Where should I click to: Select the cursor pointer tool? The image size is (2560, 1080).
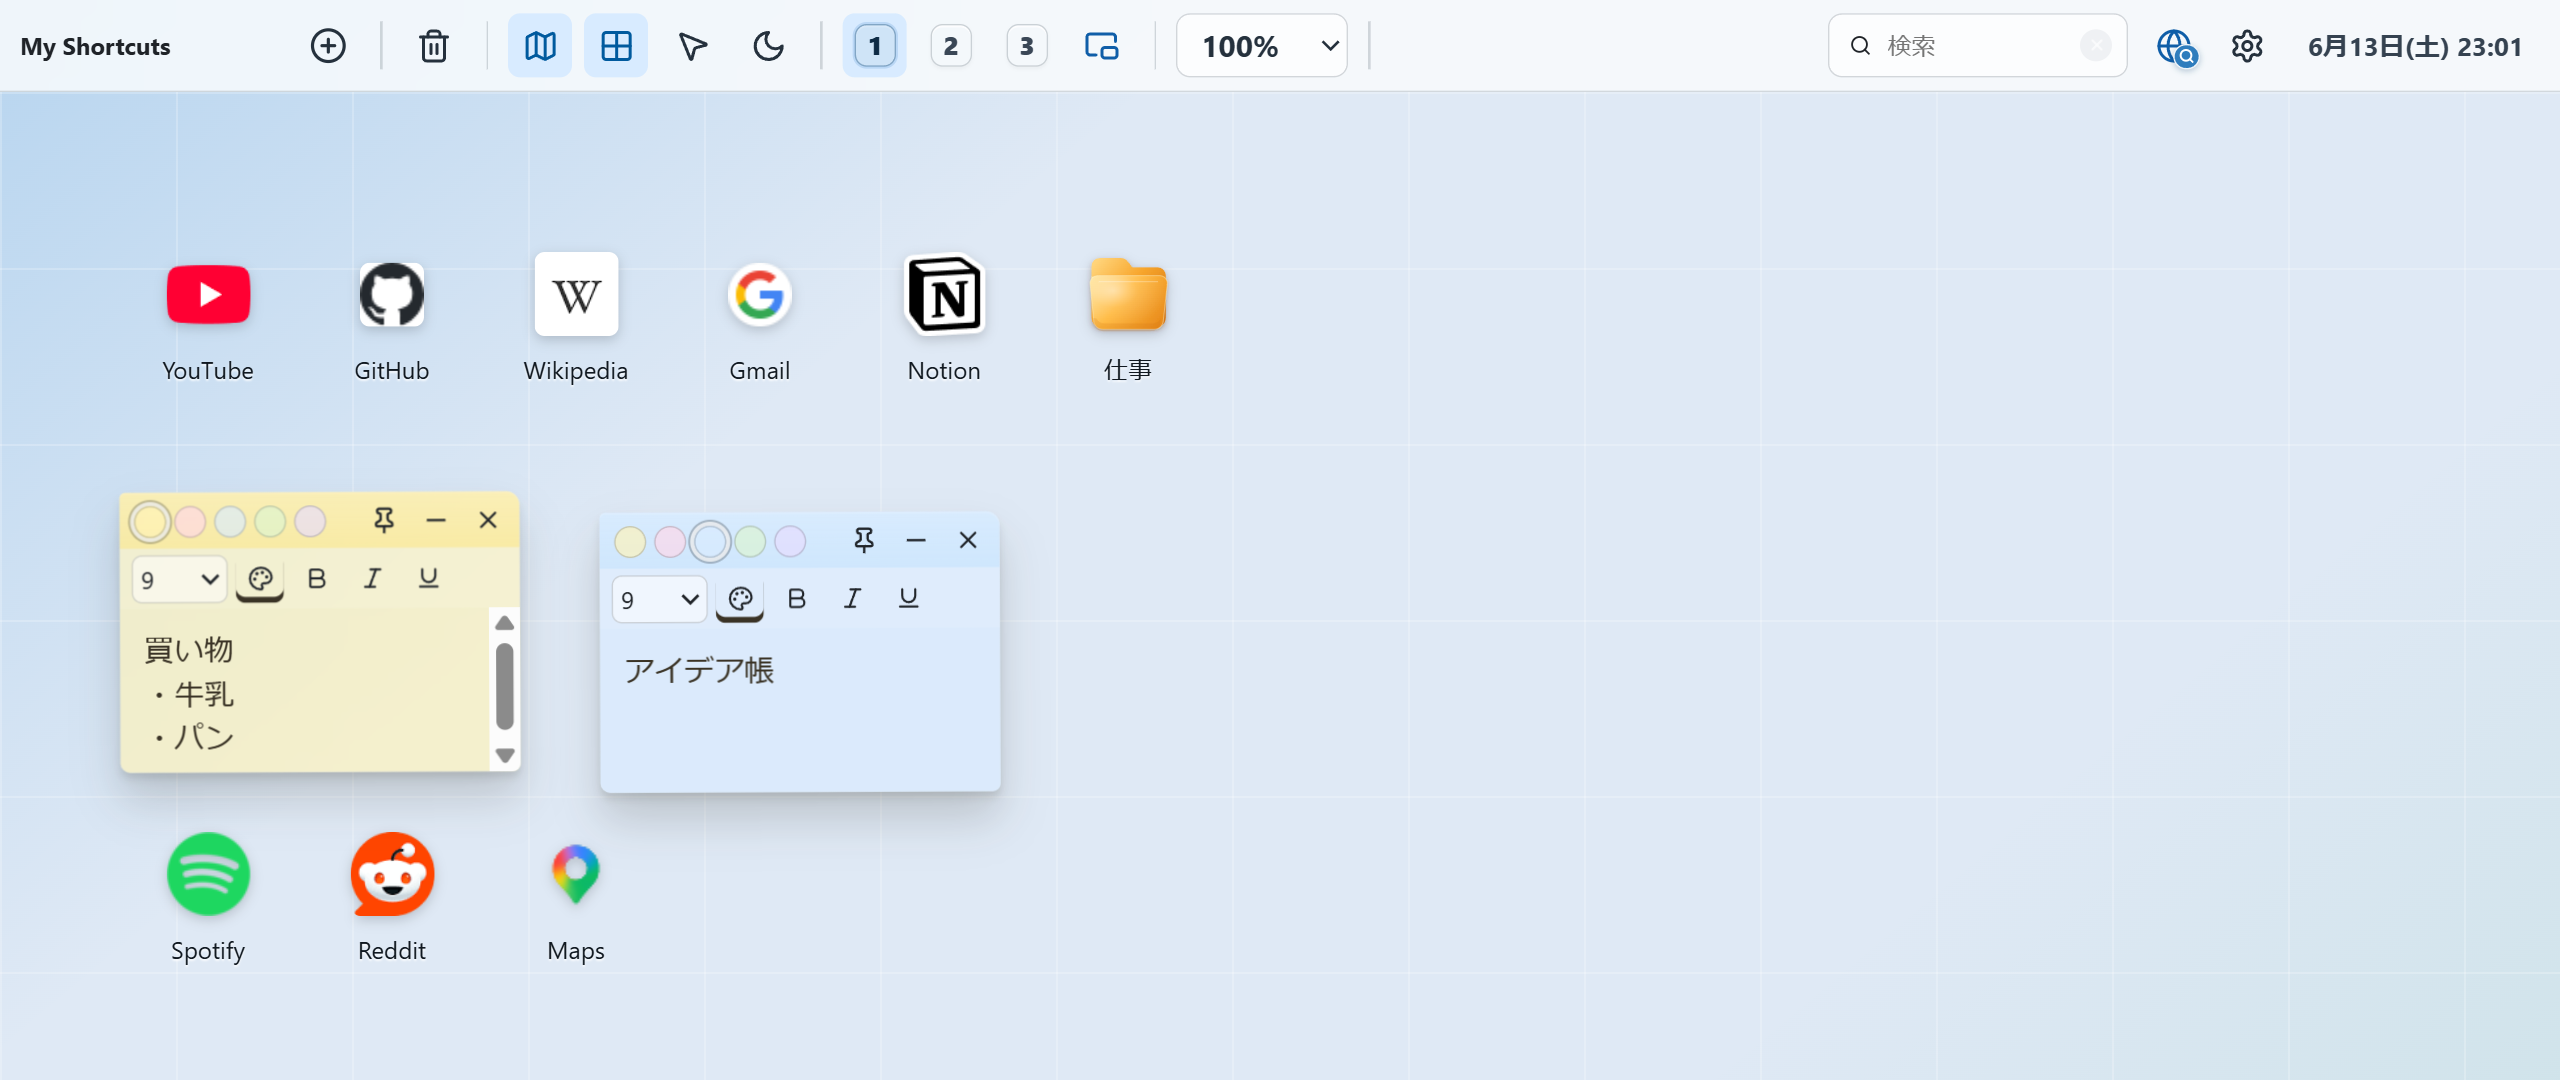692,46
